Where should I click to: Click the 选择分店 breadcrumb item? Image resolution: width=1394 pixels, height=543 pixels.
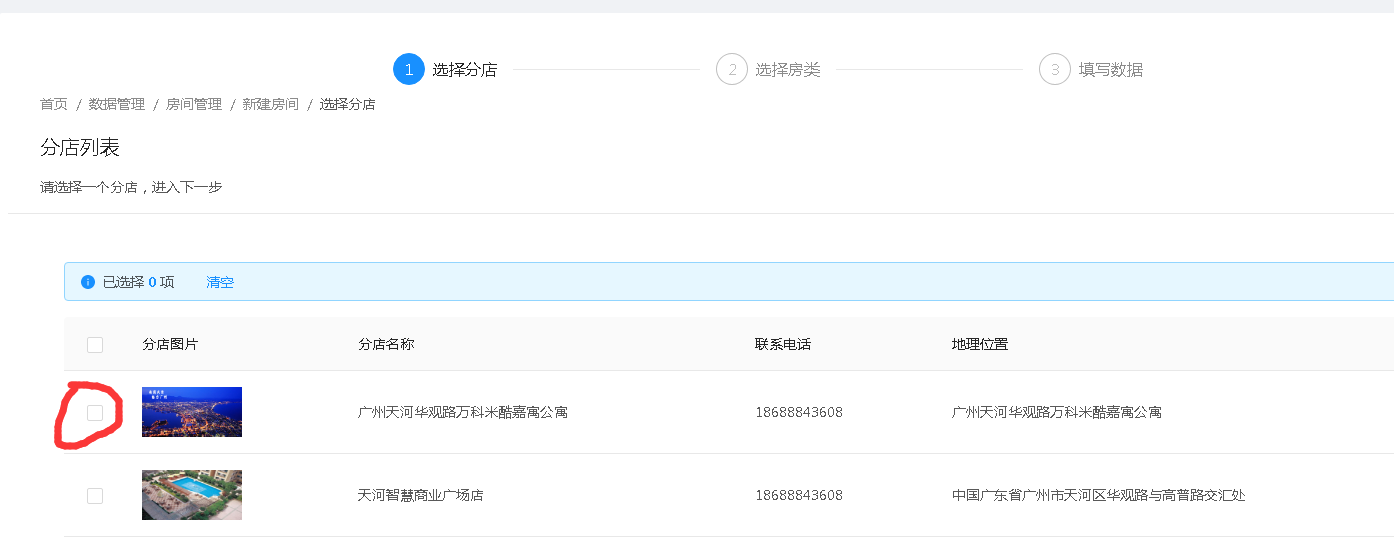click(348, 104)
